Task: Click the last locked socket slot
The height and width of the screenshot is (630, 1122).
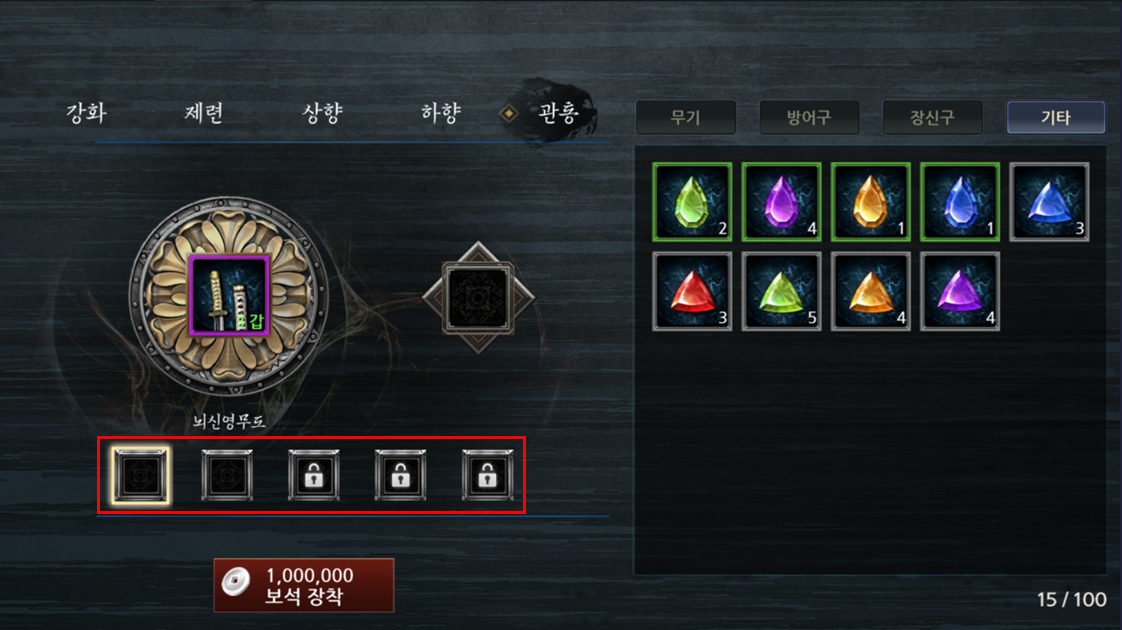Action: pyautogui.click(x=487, y=475)
